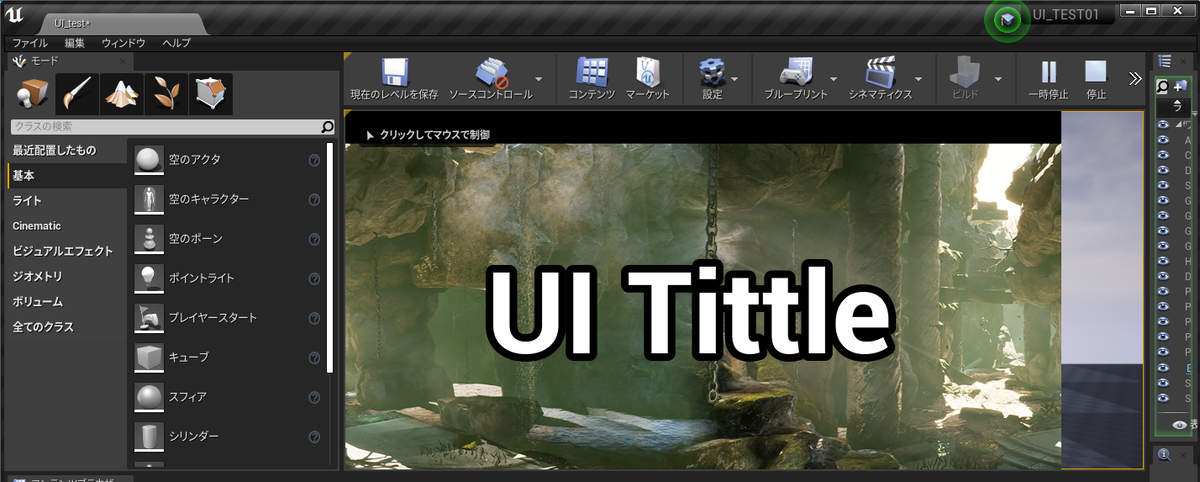Open help for 空のアクタ
The image size is (1200, 482).
point(314,160)
